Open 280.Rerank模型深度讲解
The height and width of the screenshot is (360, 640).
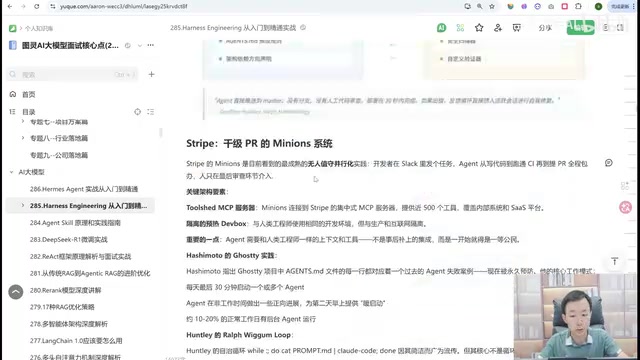(65, 290)
